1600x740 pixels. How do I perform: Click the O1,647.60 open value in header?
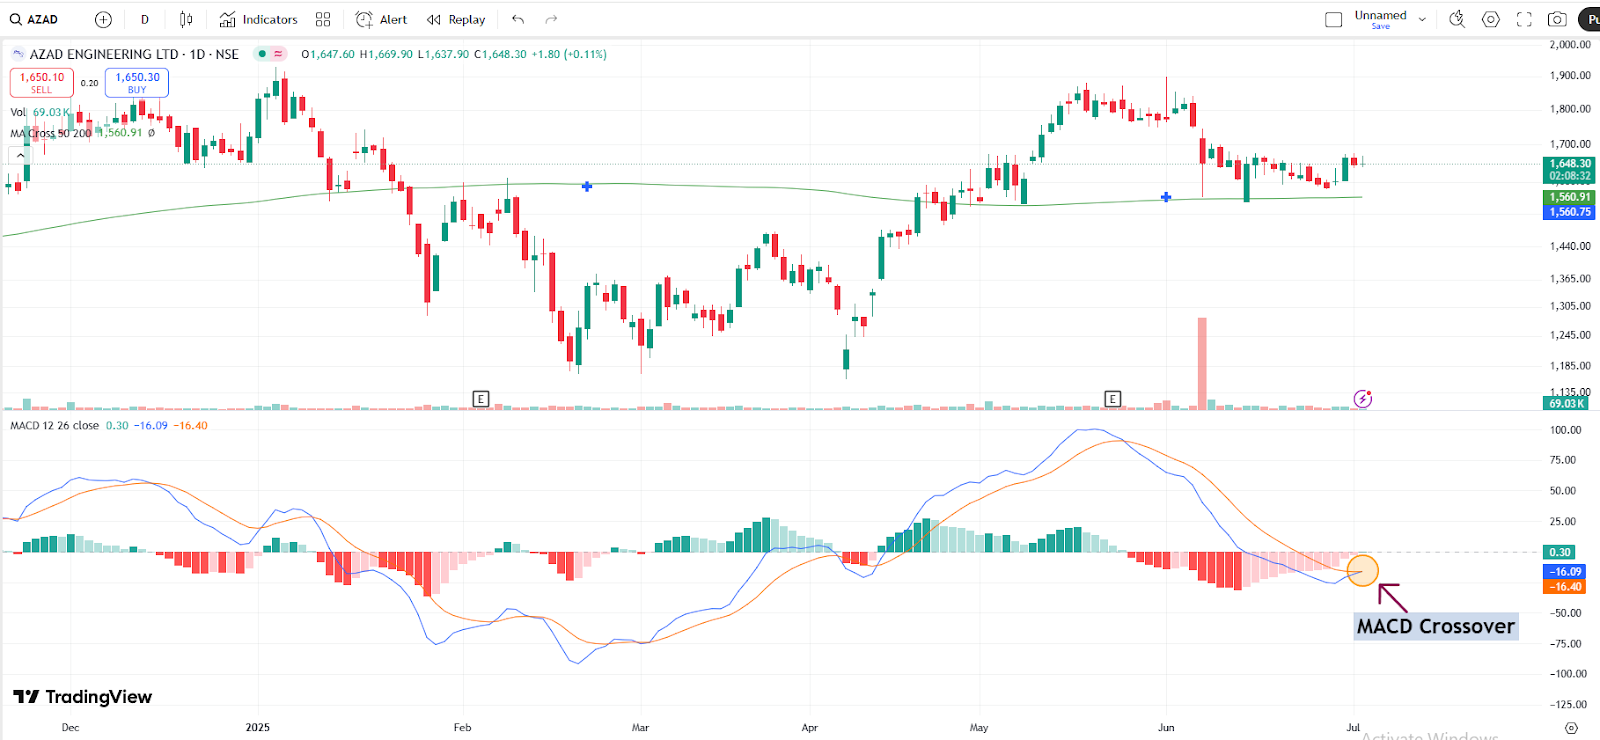tap(328, 54)
